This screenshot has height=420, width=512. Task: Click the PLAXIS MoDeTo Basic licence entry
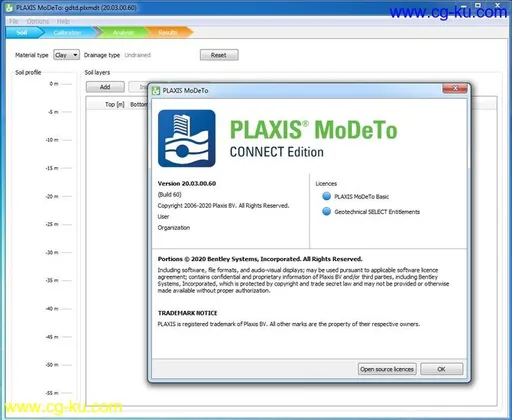tap(362, 197)
